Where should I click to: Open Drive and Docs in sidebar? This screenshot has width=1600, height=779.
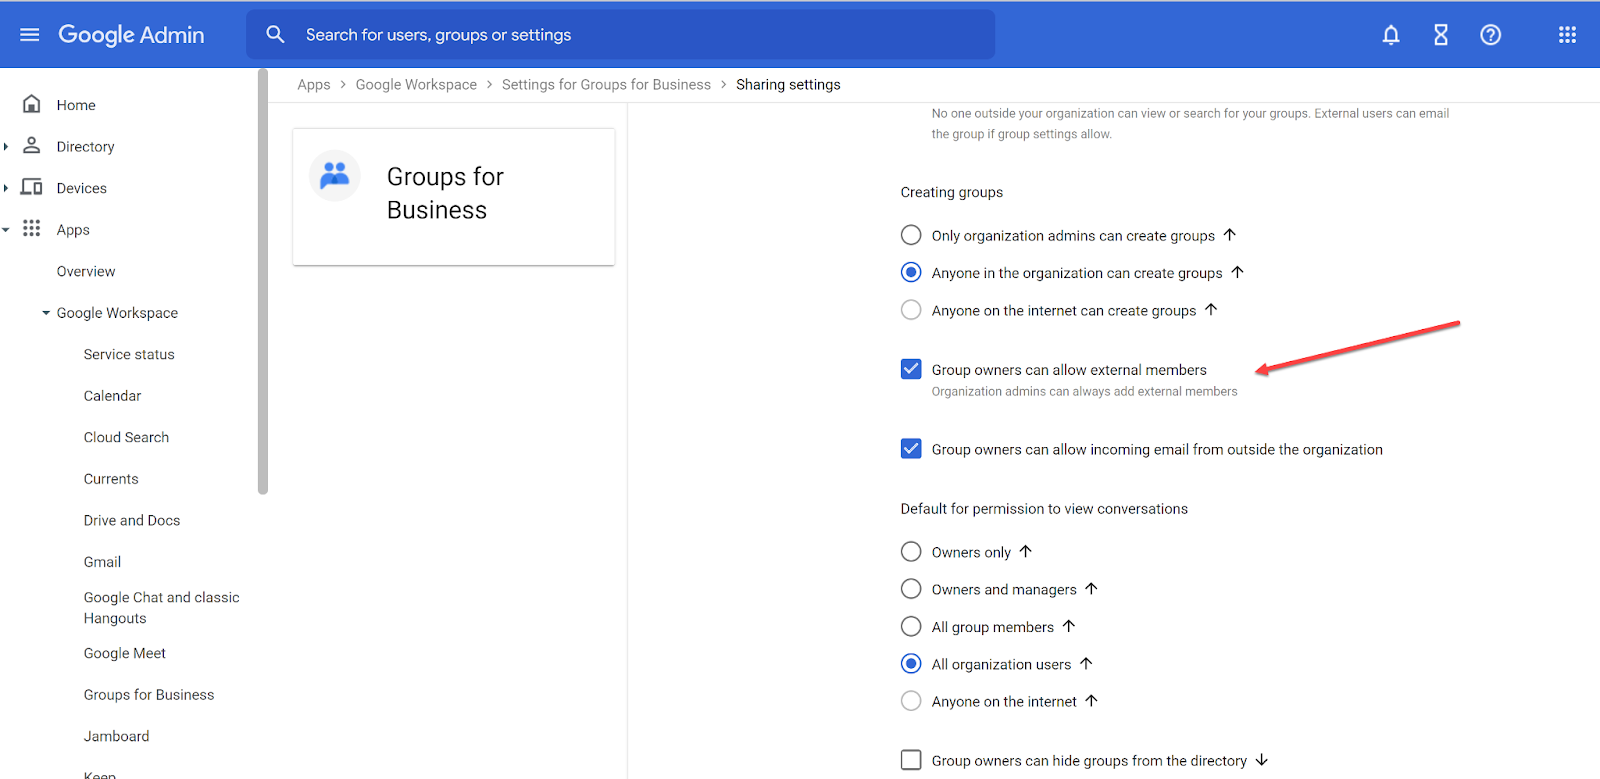[x=132, y=520]
